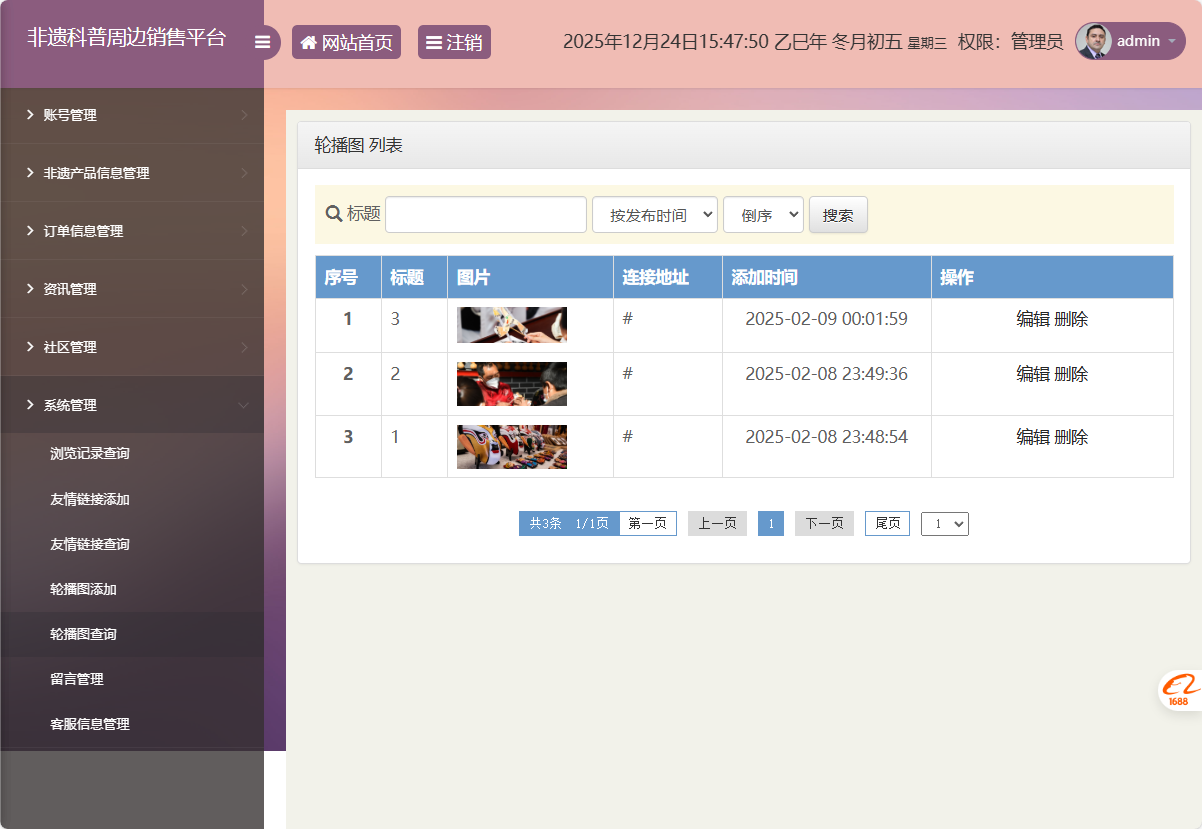
Task: Click the 权限: 管理员 label
Action: [x=1010, y=41]
